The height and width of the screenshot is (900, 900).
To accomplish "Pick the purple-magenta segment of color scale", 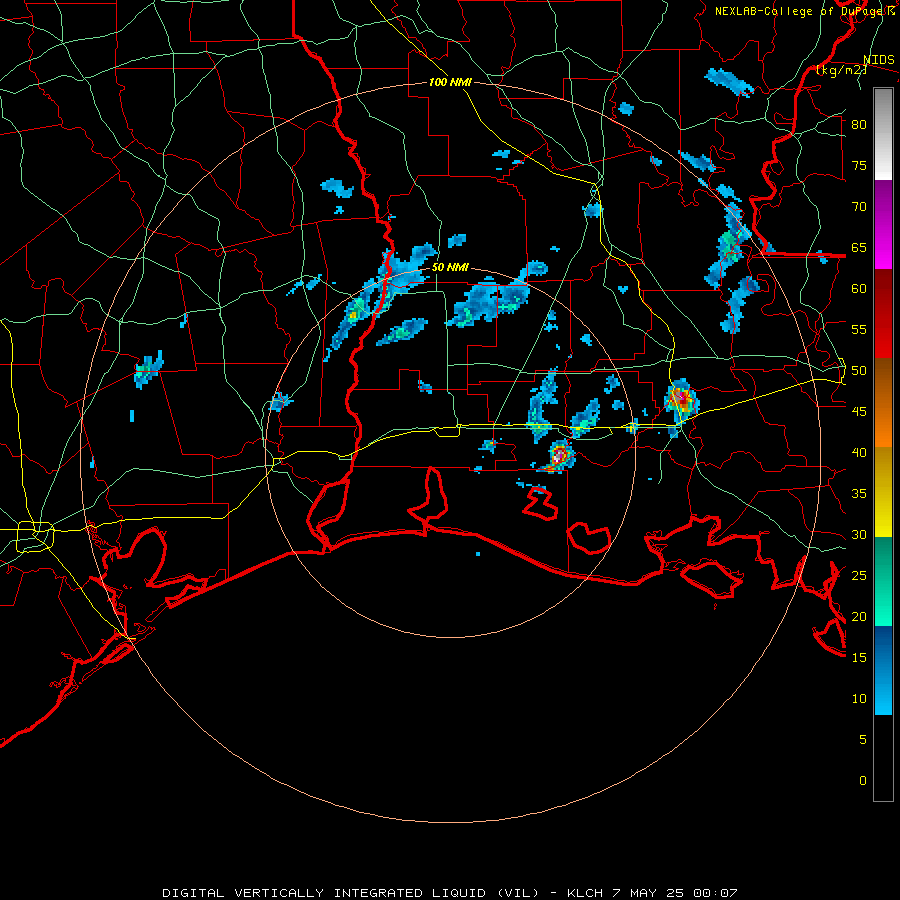I will (883, 224).
